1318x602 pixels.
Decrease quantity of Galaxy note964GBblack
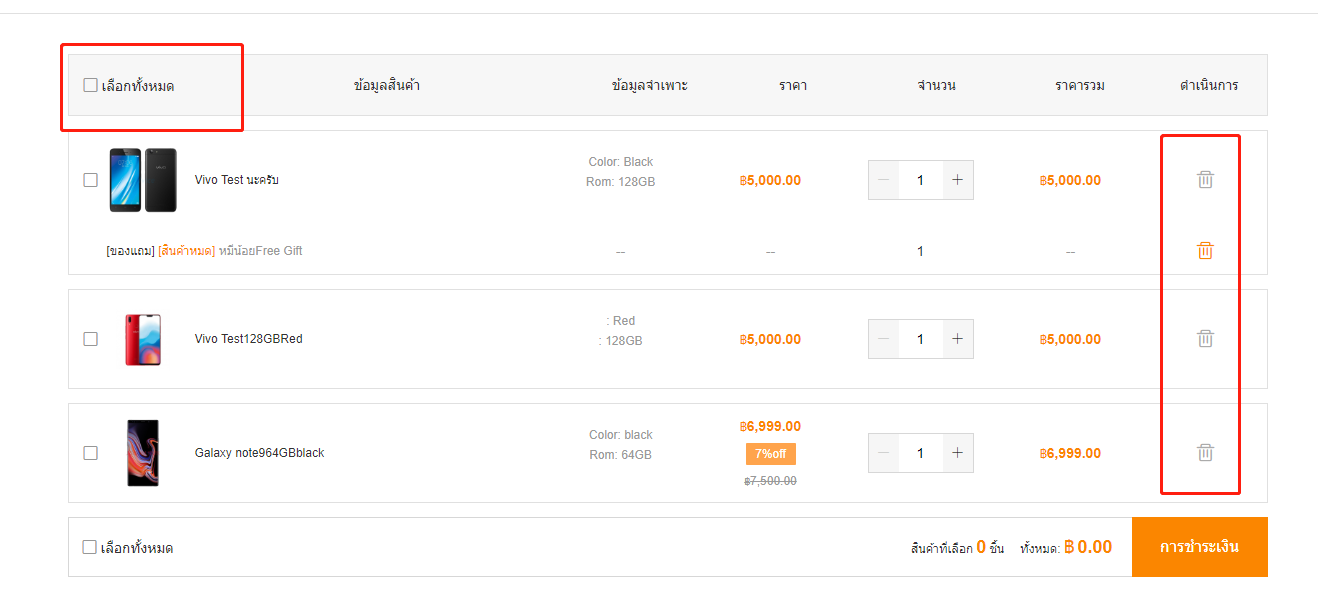click(x=884, y=453)
